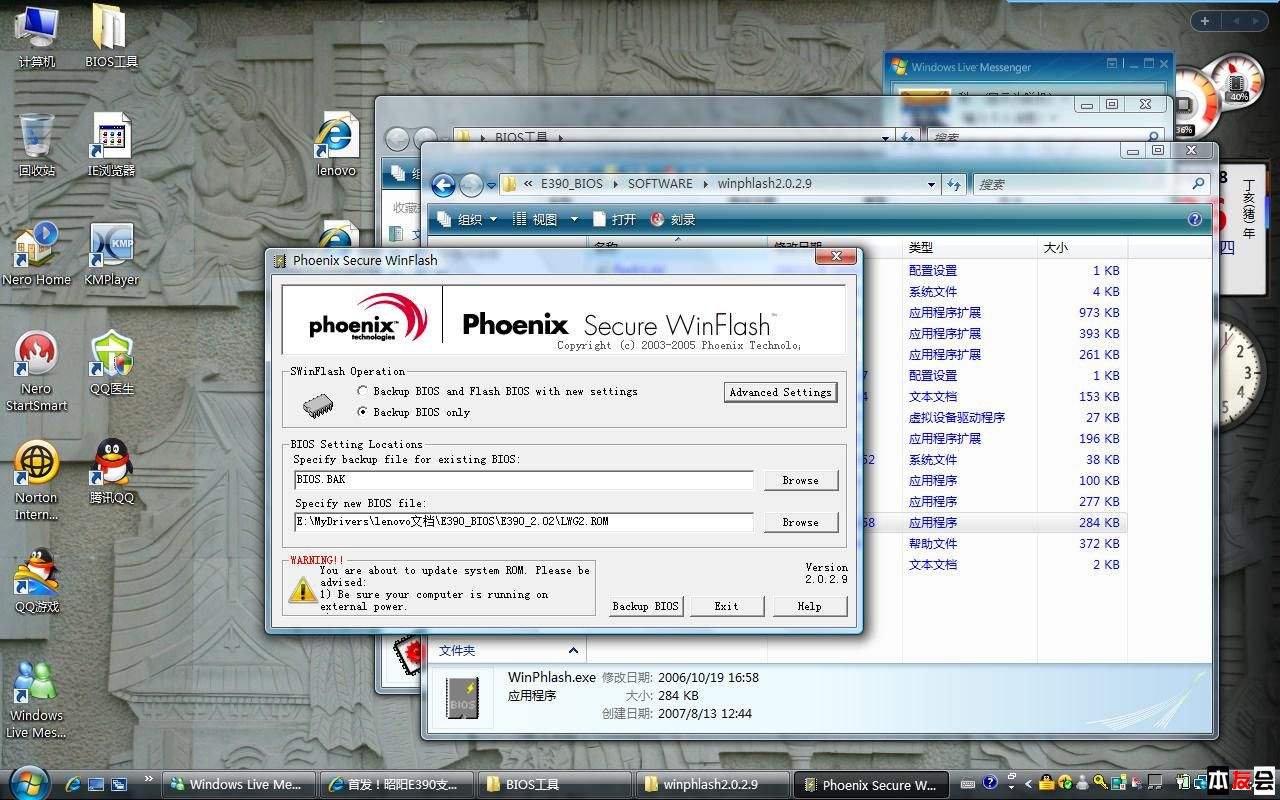Expand the 视图 dropdown arrow
Viewport: 1280px width, 800px height.
pyautogui.click(x=574, y=219)
